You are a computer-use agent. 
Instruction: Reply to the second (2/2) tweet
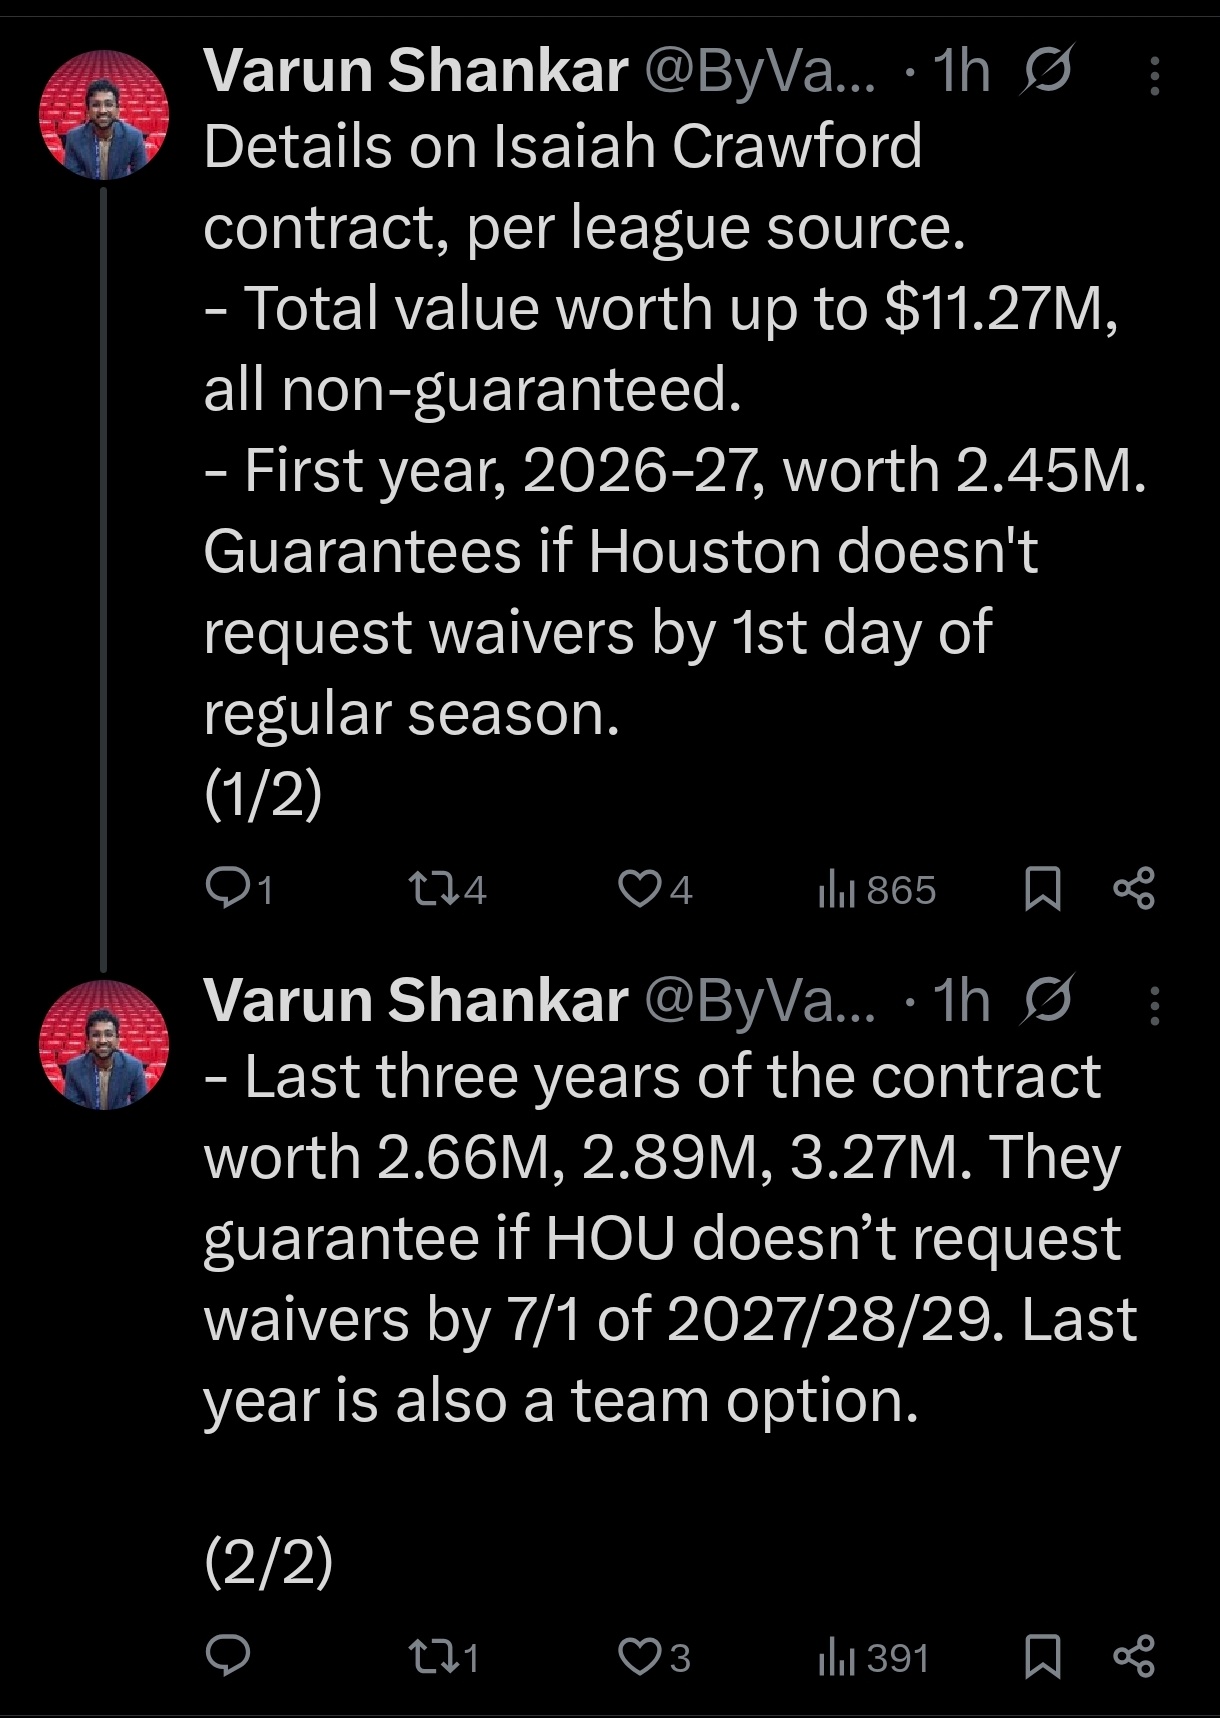point(228,1657)
